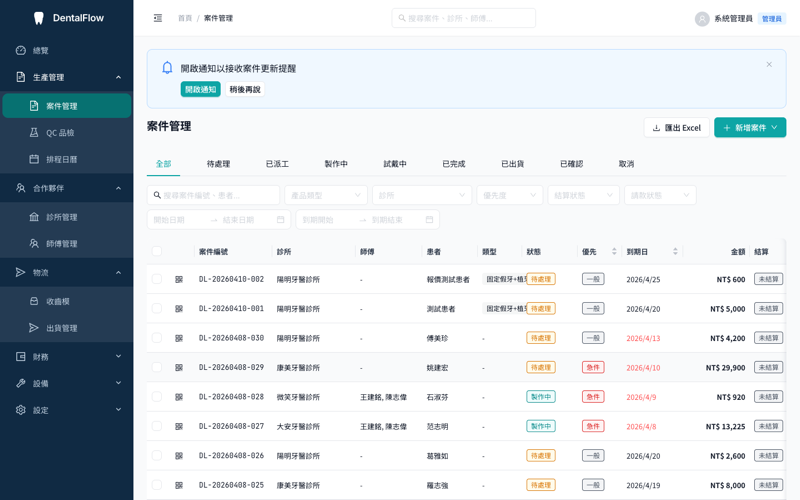This screenshot has height=500, width=800.
Task: Check the row DL-20260408-025 checkbox
Action: (157, 485)
